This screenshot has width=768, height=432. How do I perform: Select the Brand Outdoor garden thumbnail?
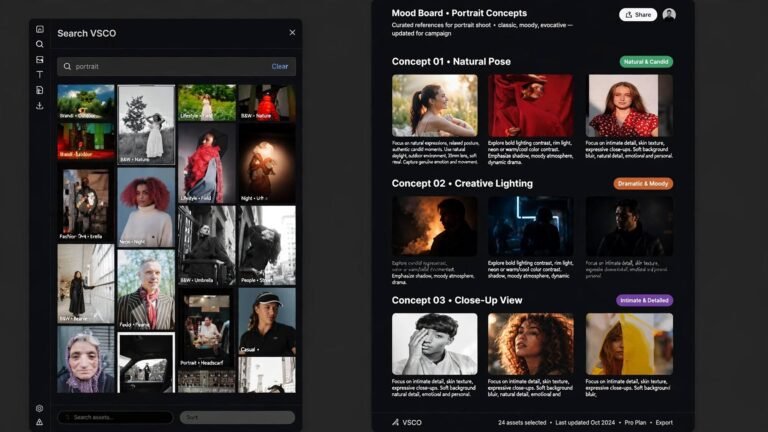(x=86, y=102)
